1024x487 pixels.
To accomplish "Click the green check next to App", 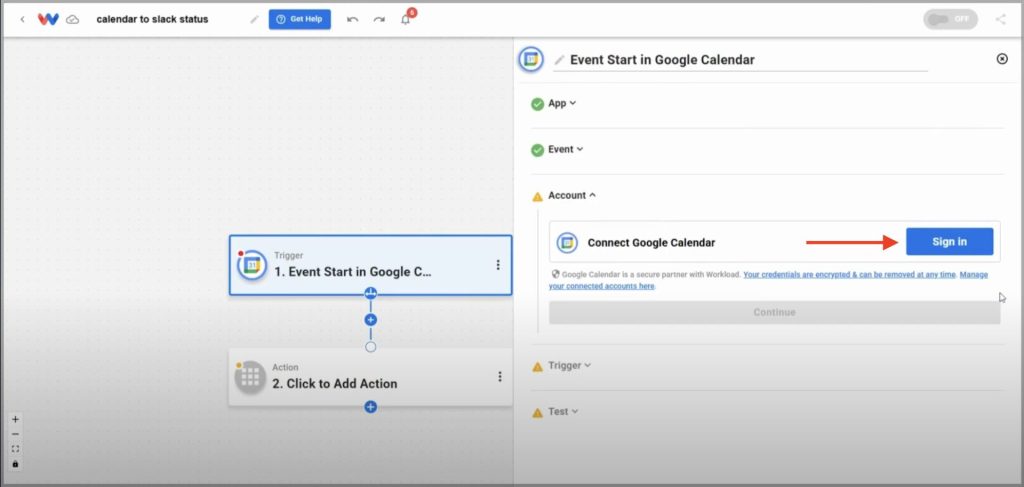I will click(x=537, y=104).
